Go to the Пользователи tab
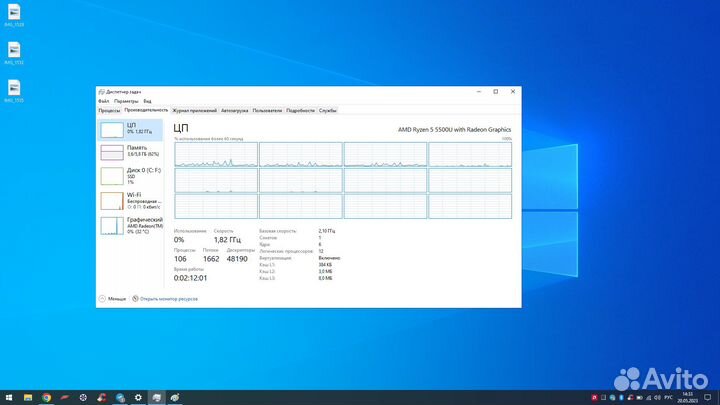Viewport: 720px width, 405px height. tap(267, 111)
